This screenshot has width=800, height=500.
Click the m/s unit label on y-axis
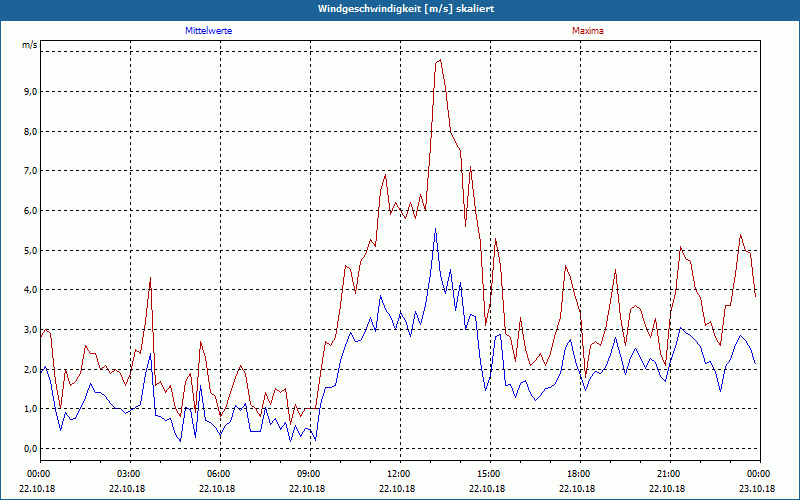(30, 45)
